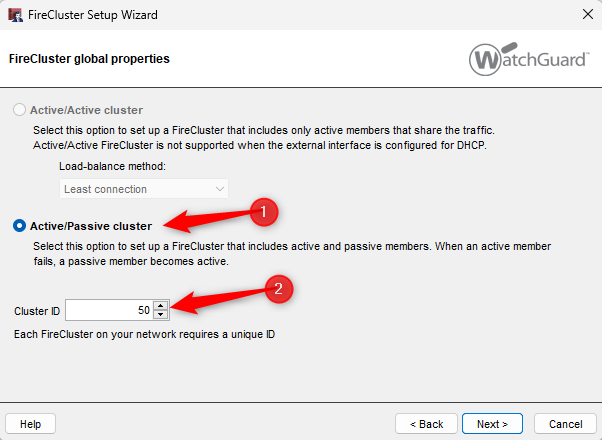Click the Cluster ID label

point(37,311)
